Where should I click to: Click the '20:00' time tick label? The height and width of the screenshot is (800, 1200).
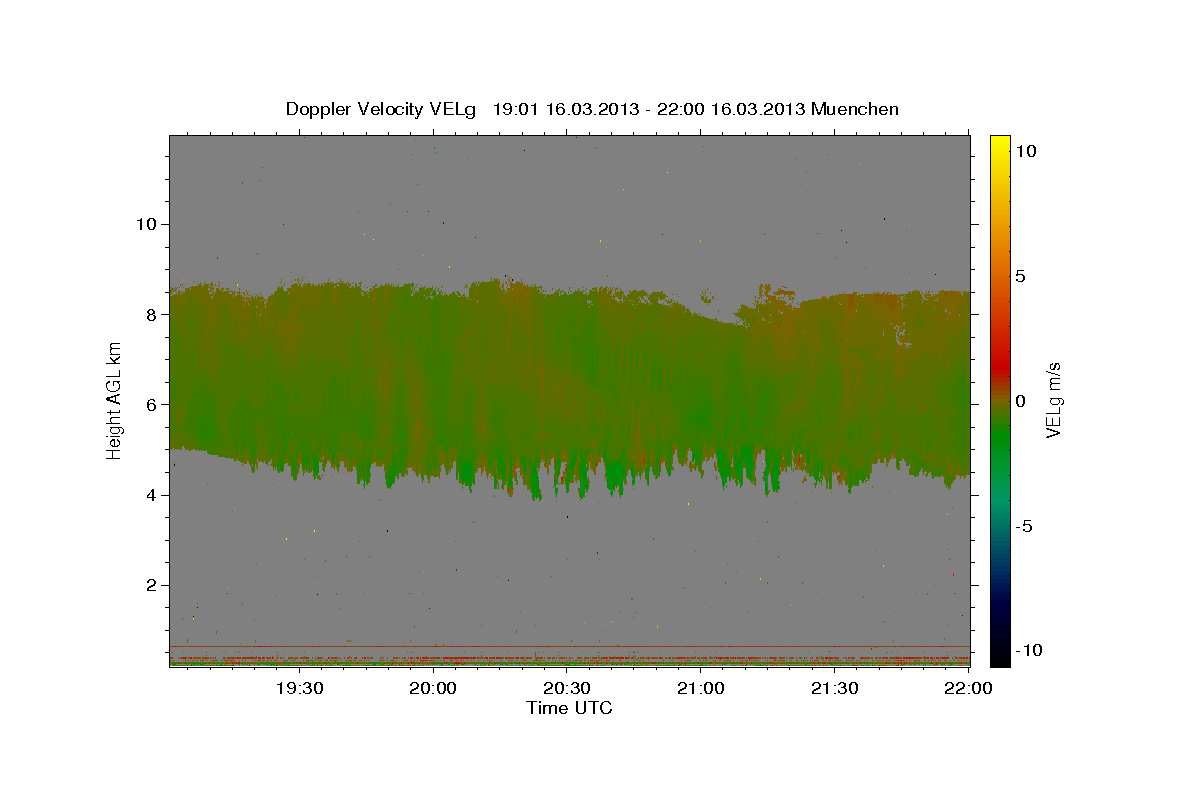[x=433, y=688]
